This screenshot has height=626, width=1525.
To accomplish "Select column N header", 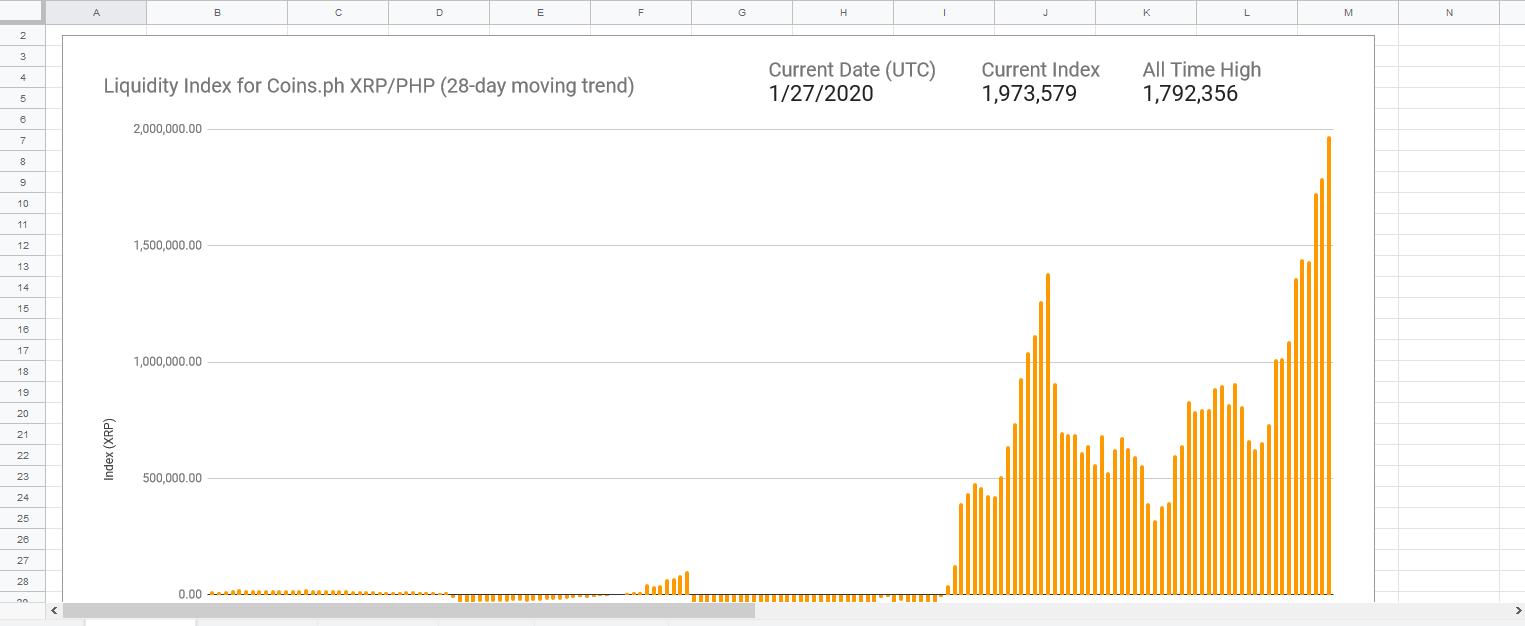I will [1449, 12].
